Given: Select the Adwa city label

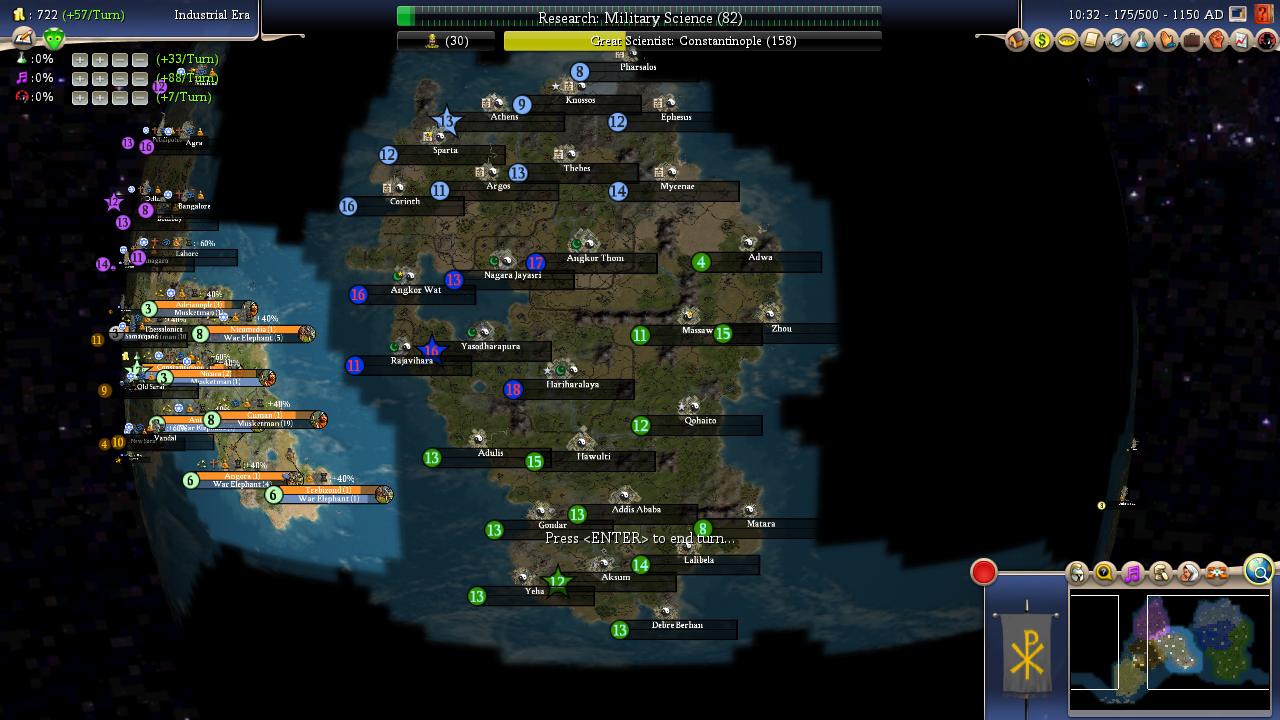Looking at the screenshot, I should [x=760, y=258].
